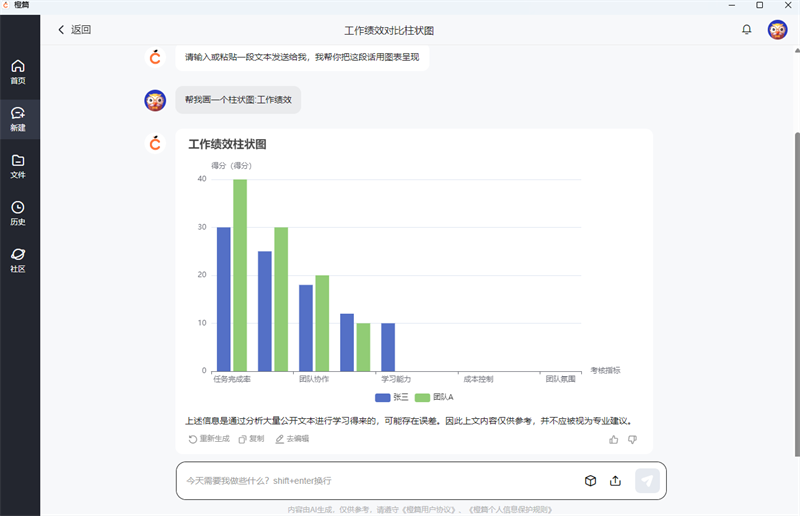This screenshot has width=800, height=516.
Task: Toggle 张三 series in chart legend
Action: (x=389, y=397)
